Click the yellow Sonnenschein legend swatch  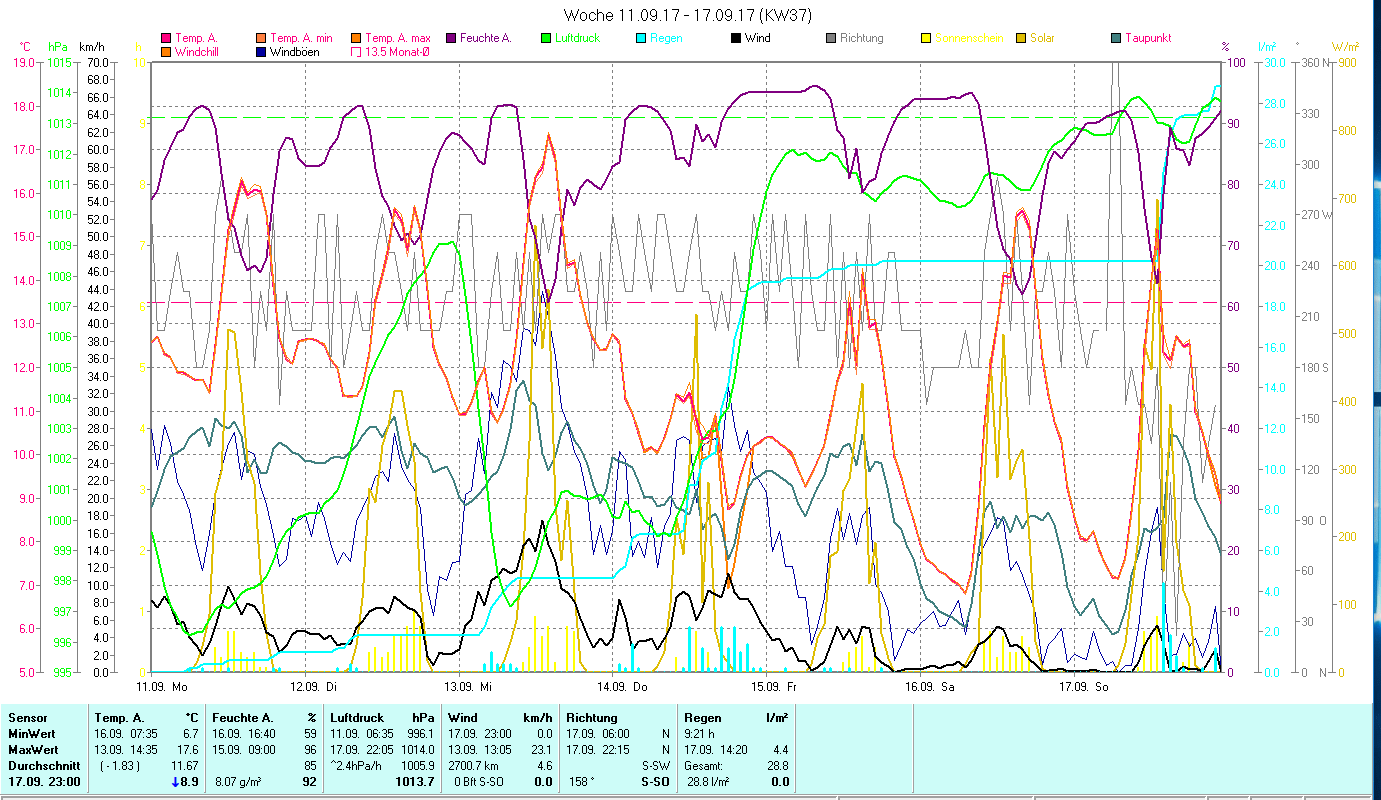pos(926,38)
